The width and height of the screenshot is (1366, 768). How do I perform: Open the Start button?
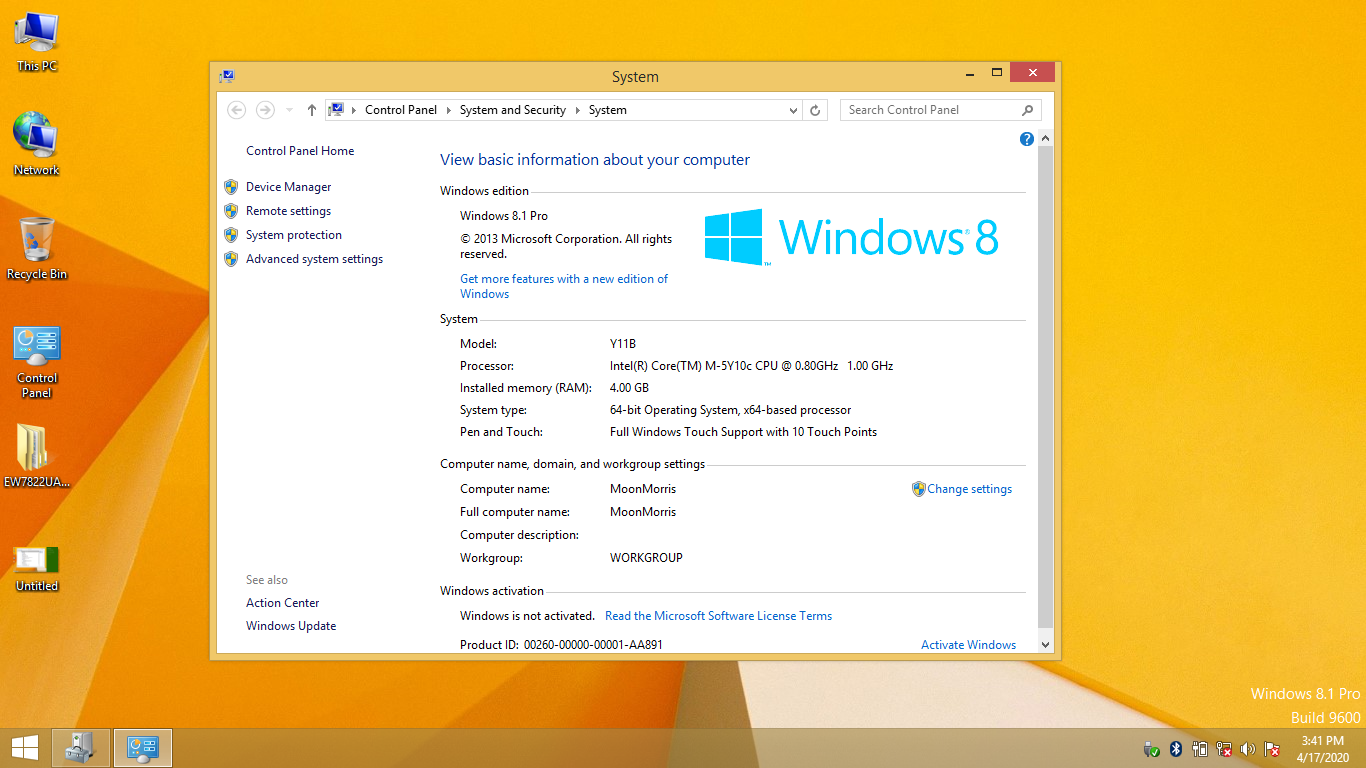click(x=25, y=748)
